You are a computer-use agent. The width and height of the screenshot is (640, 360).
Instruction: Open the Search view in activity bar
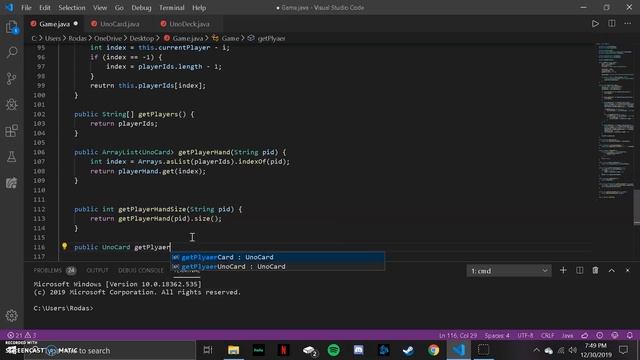12,52
